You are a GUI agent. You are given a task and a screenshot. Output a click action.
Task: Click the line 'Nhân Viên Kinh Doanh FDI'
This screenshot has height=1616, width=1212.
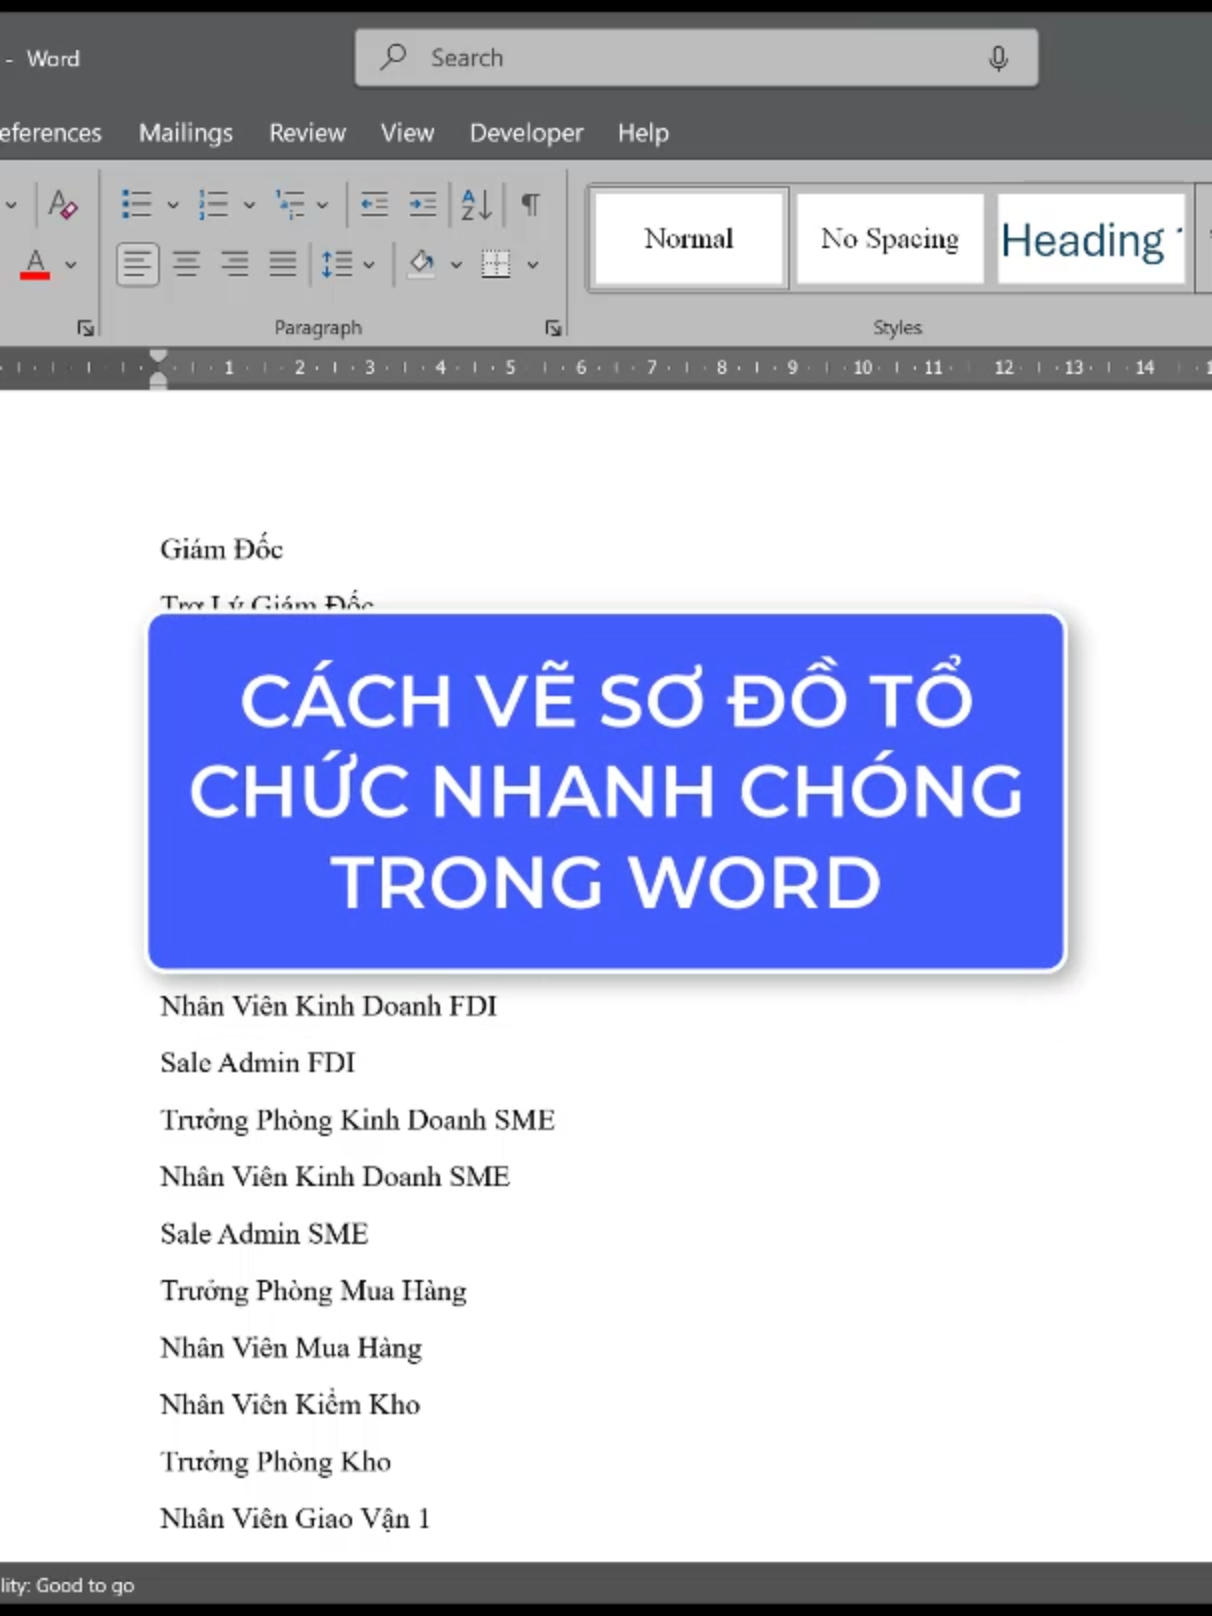(328, 1006)
